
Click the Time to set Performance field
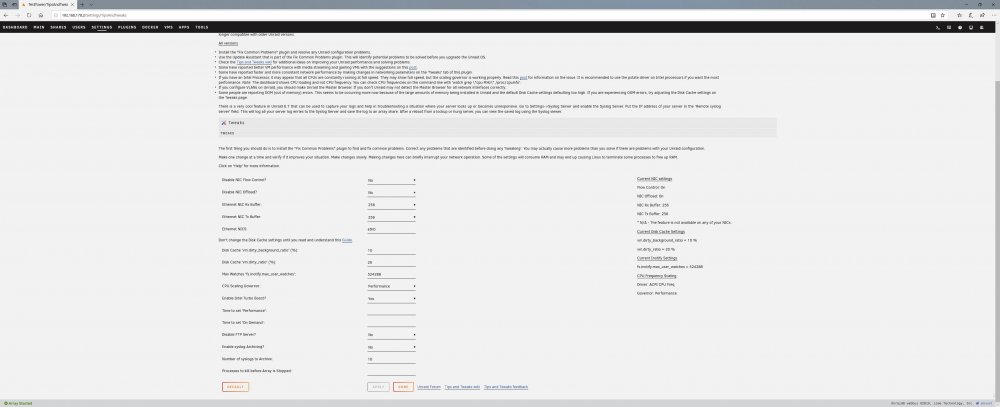pos(392,311)
